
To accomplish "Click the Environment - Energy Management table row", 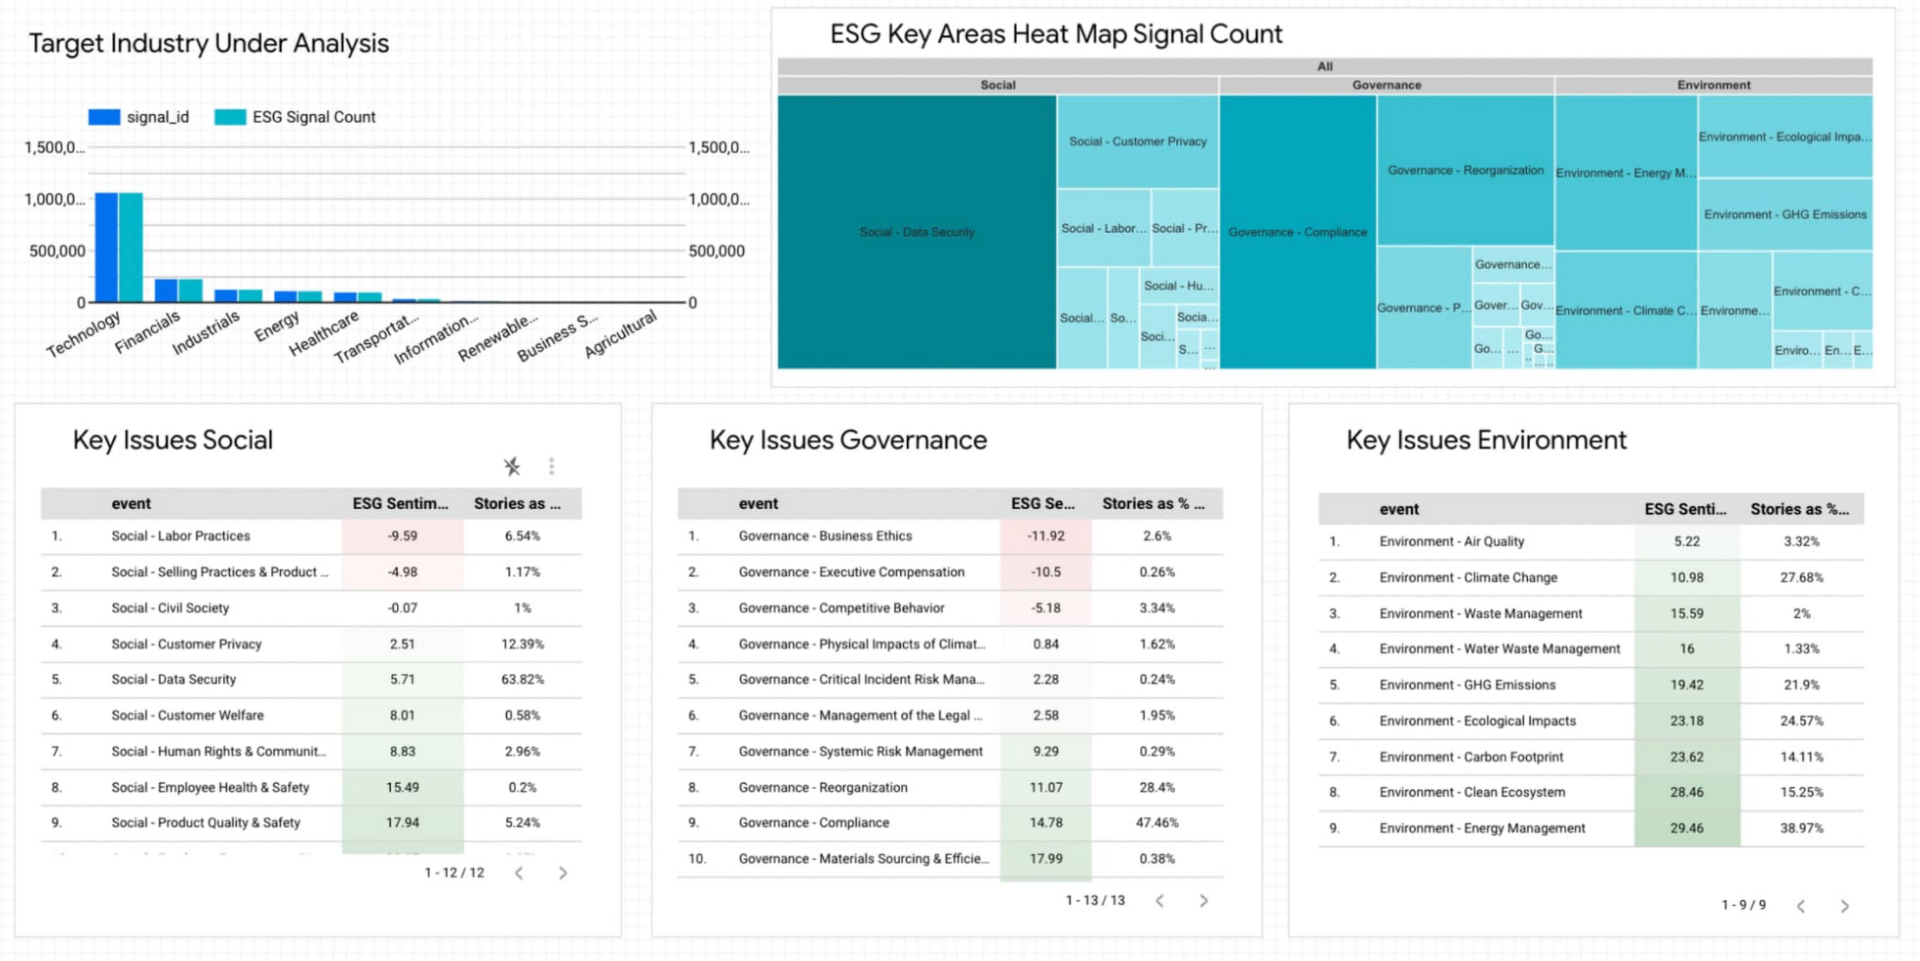I will 1482,828.
